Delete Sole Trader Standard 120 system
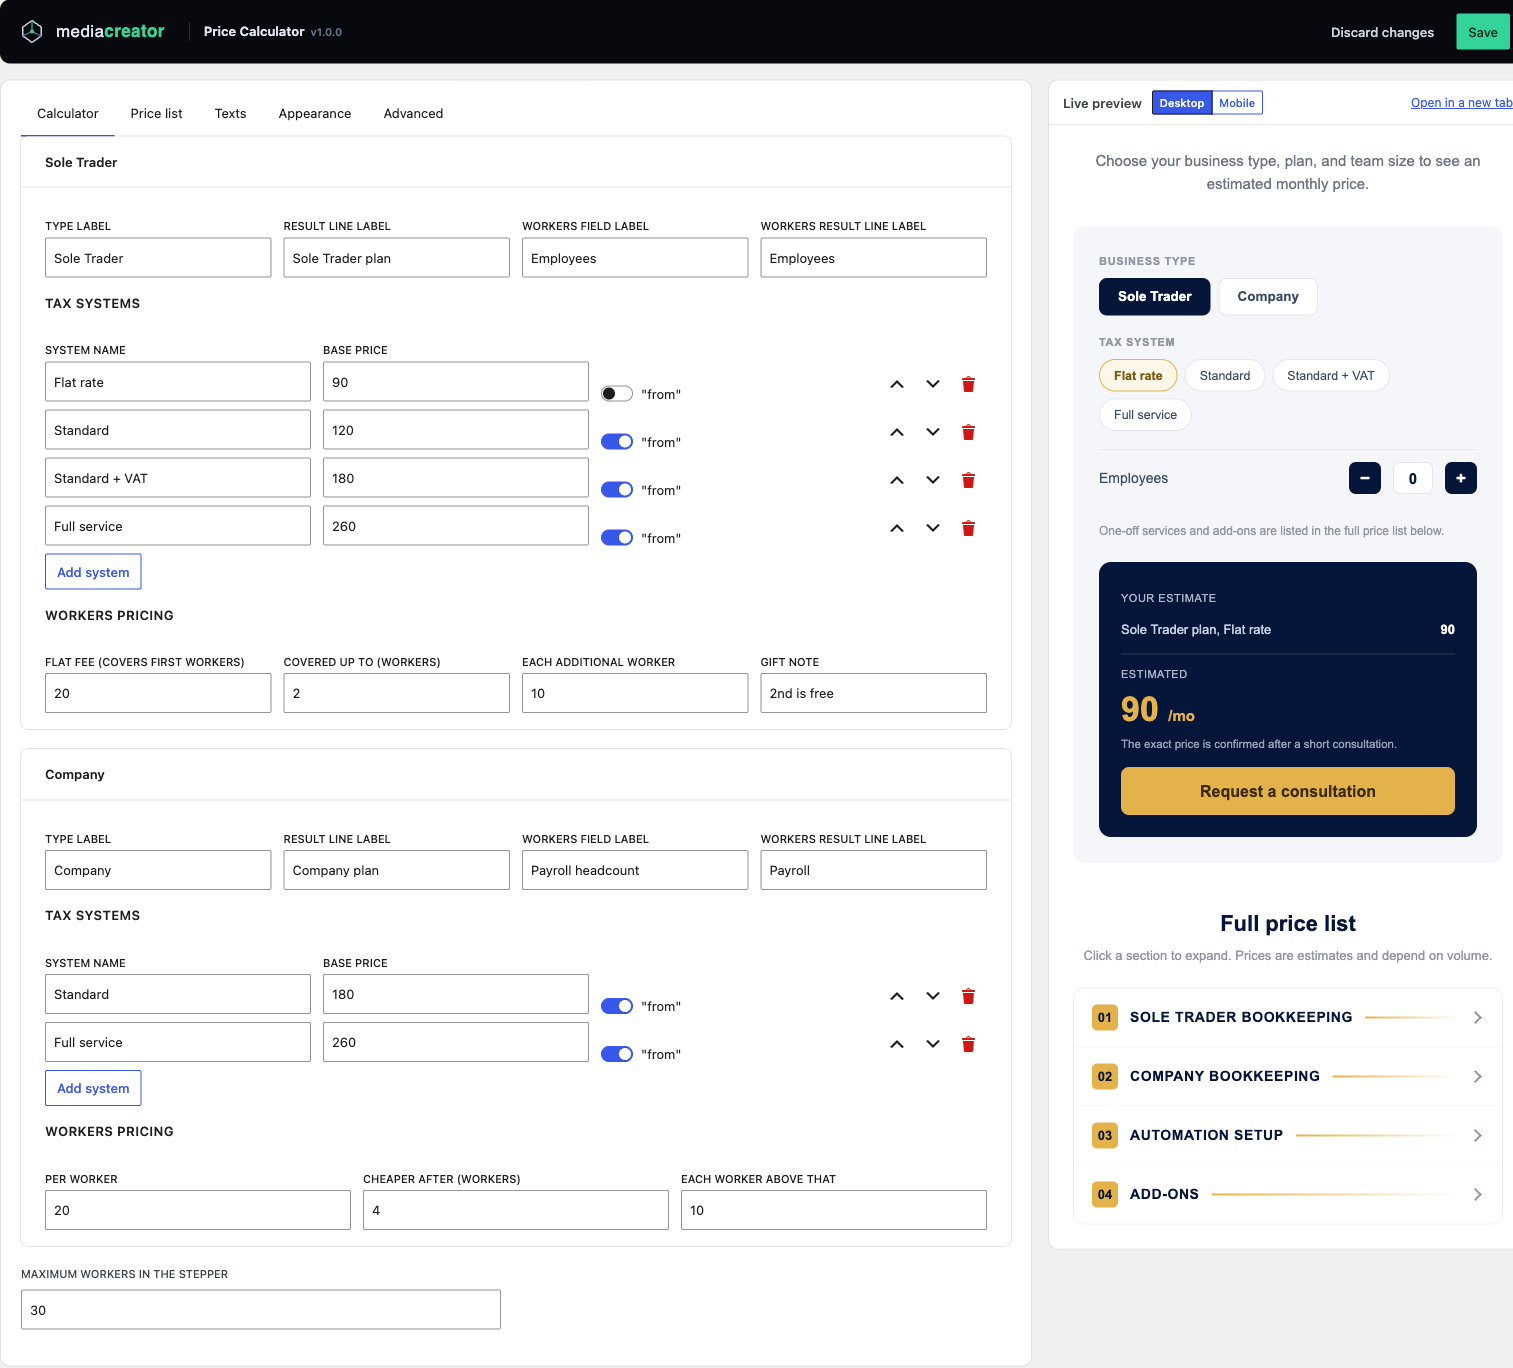The width and height of the screenshot is (1513, 1368). pyautogui.click(x=968, y=432)
